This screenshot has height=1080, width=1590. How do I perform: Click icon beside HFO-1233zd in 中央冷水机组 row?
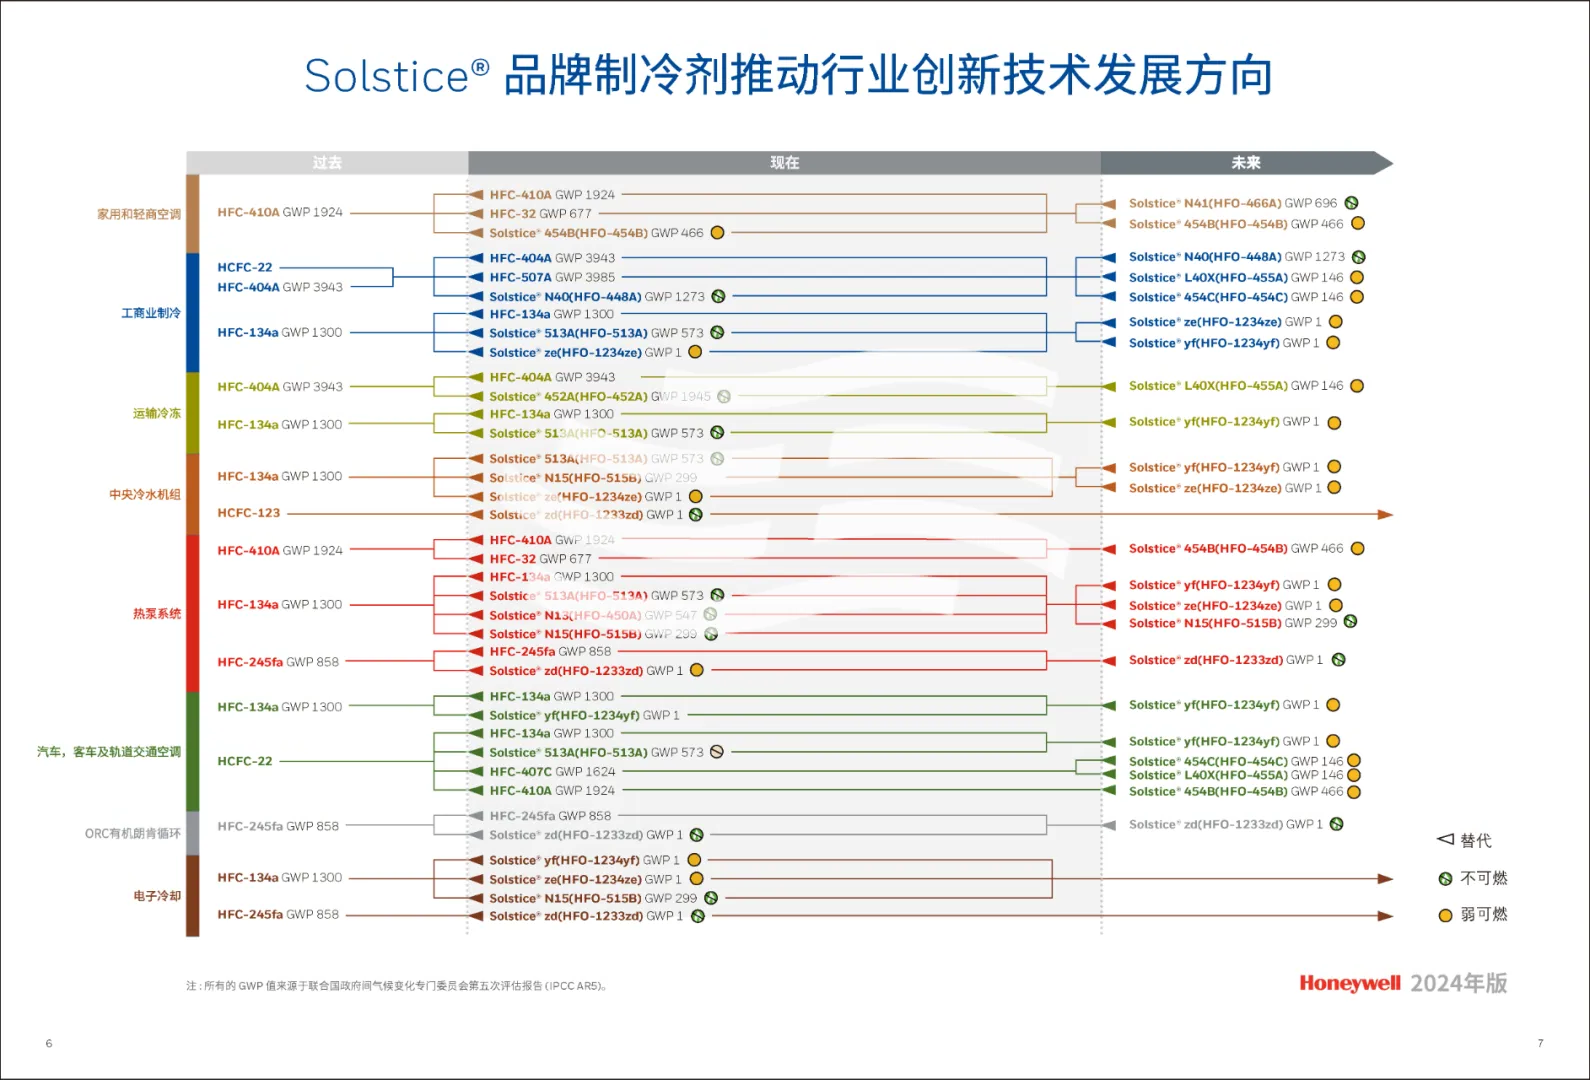[x=696, y=515]
